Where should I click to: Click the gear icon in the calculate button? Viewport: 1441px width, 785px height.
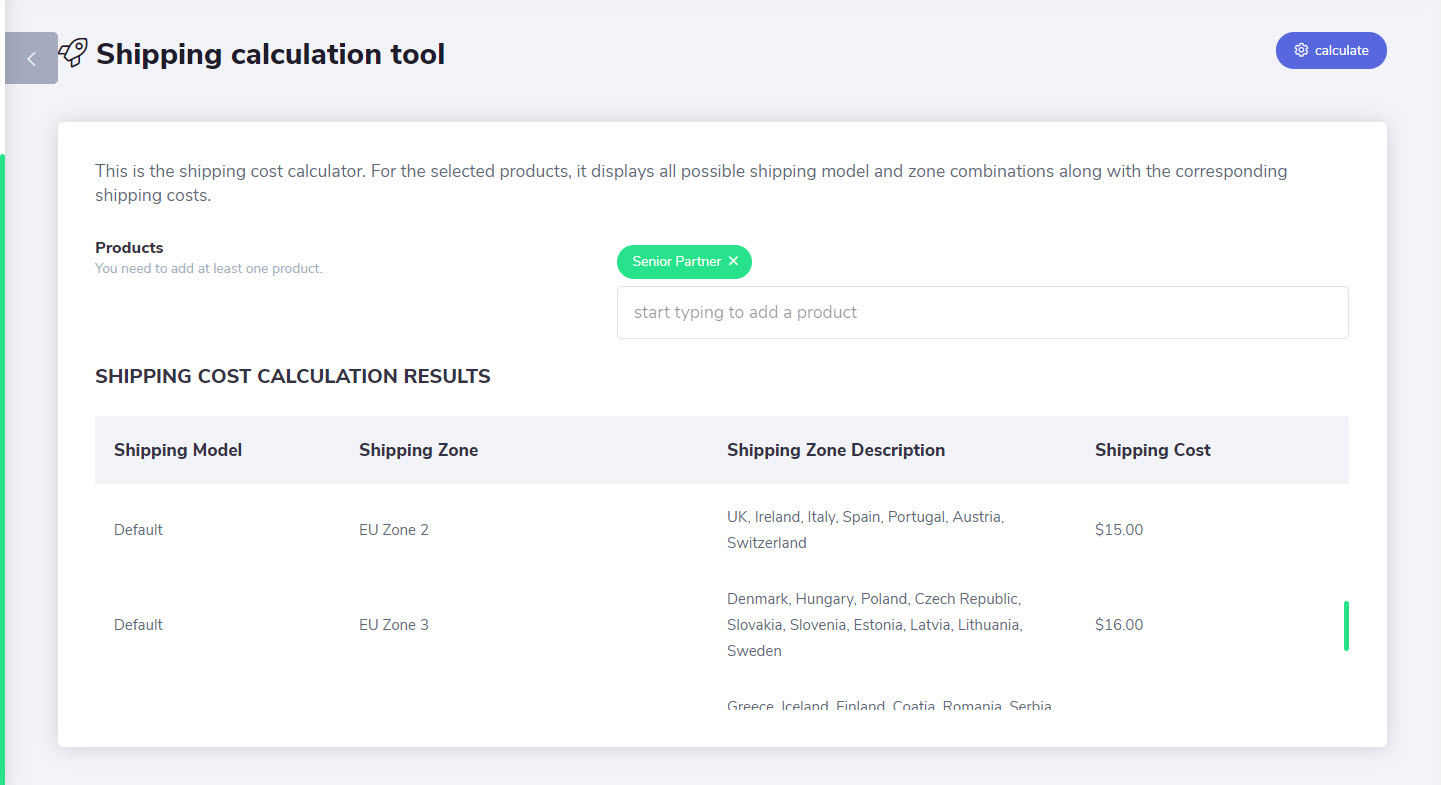(1301, 50)
